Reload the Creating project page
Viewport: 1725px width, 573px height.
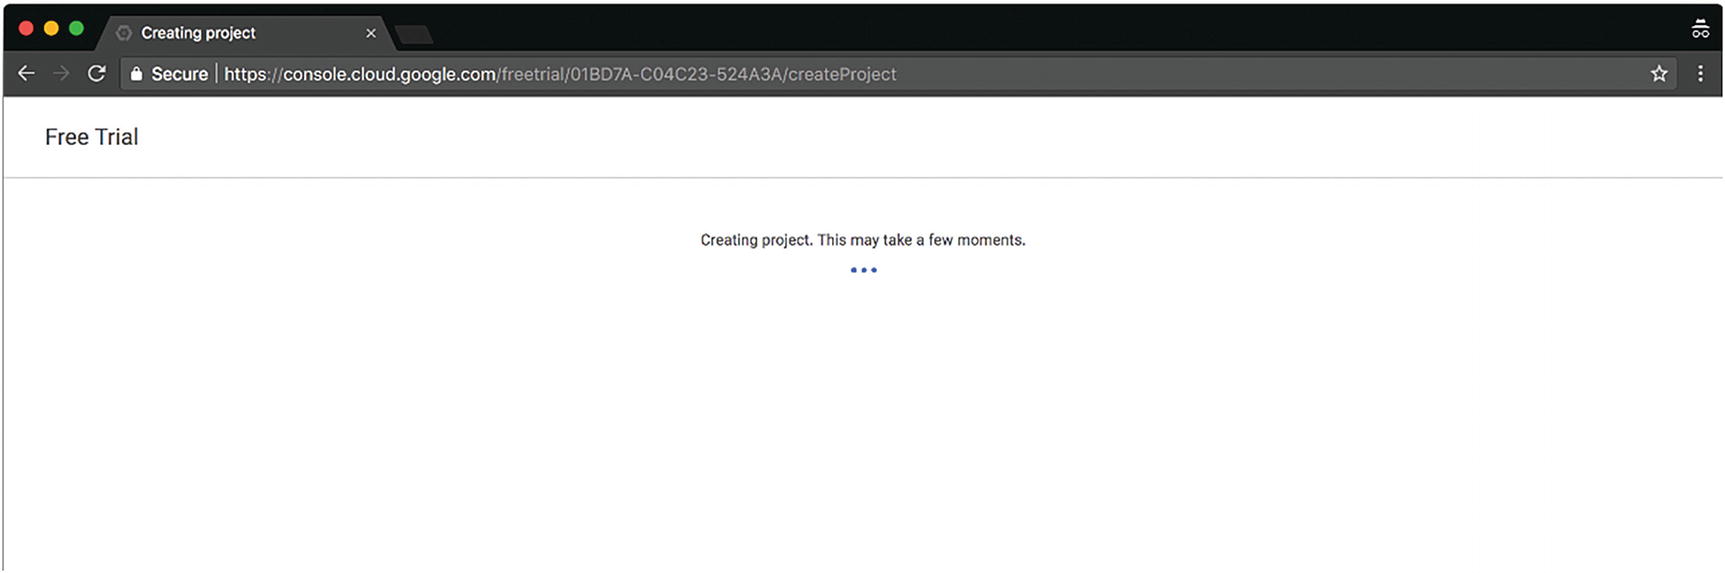(x=96, y=73)
